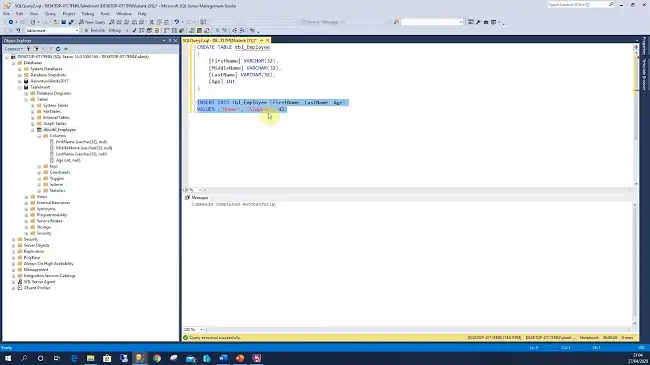The width and height of the screenshot is (650, 365).
Task: Select the Messages results tab
Action: tap(196, 198)
